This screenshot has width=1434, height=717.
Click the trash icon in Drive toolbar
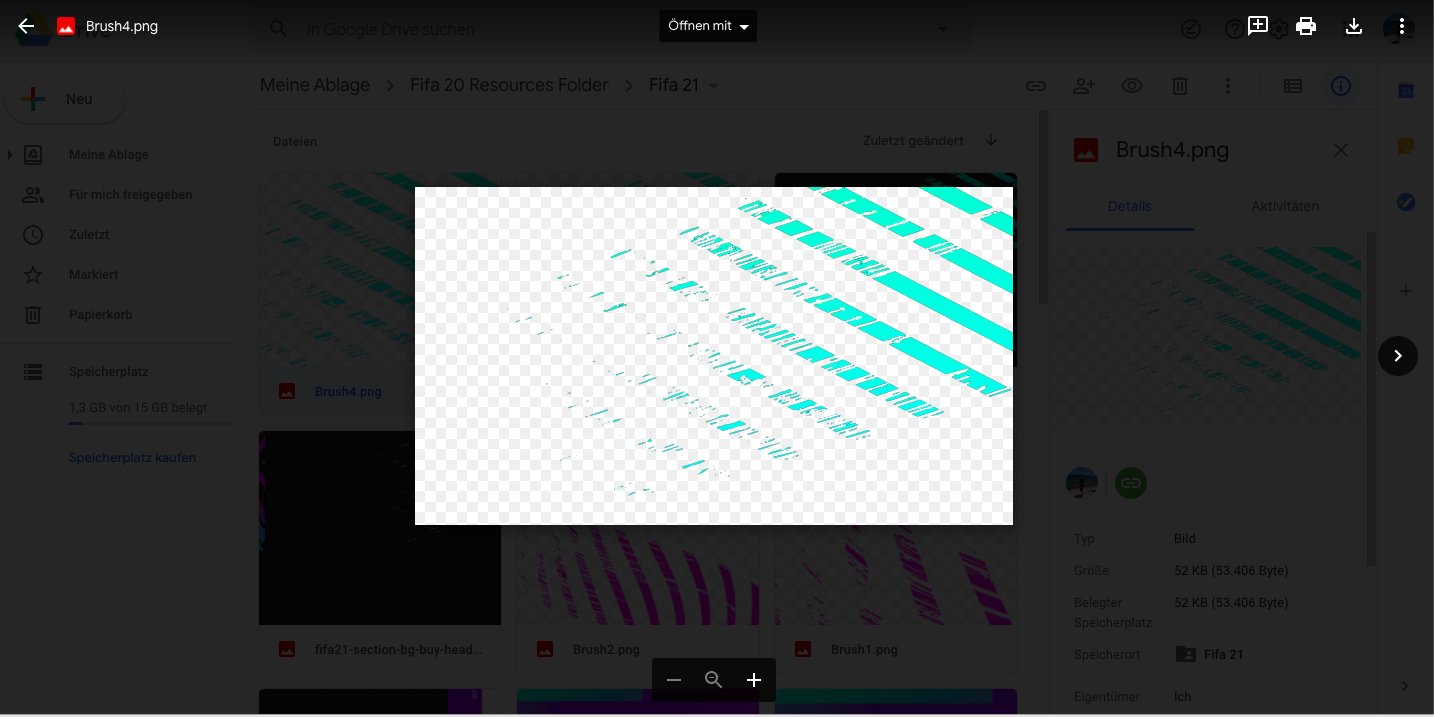point(1180,87)
